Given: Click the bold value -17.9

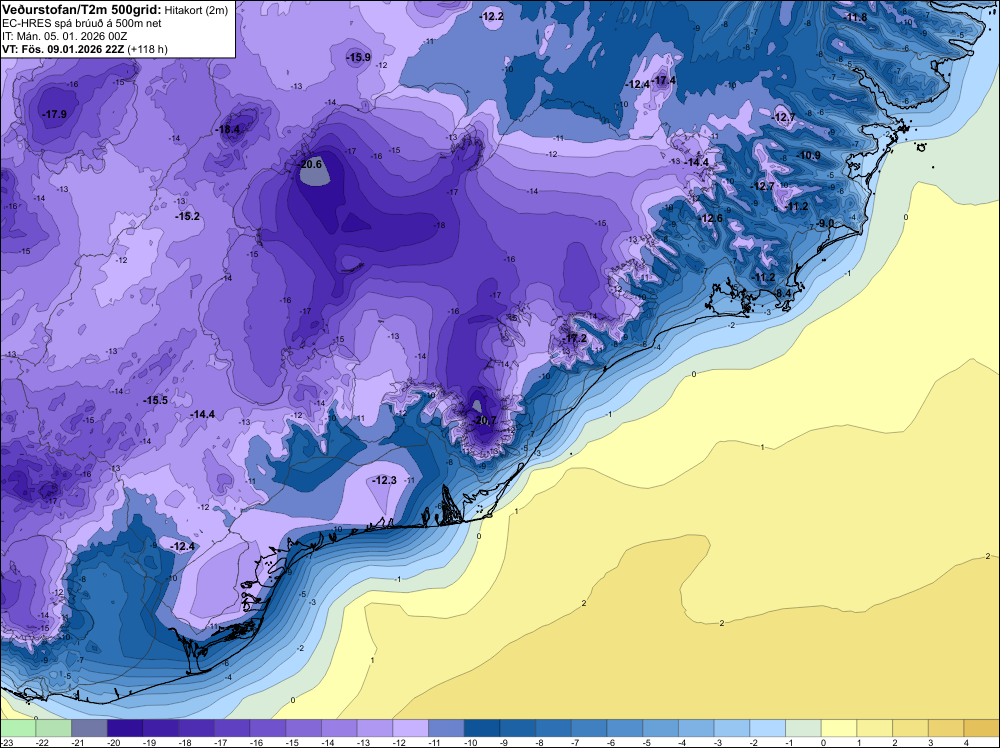Looking at the screenshot, I should click(x=54, y=115).
